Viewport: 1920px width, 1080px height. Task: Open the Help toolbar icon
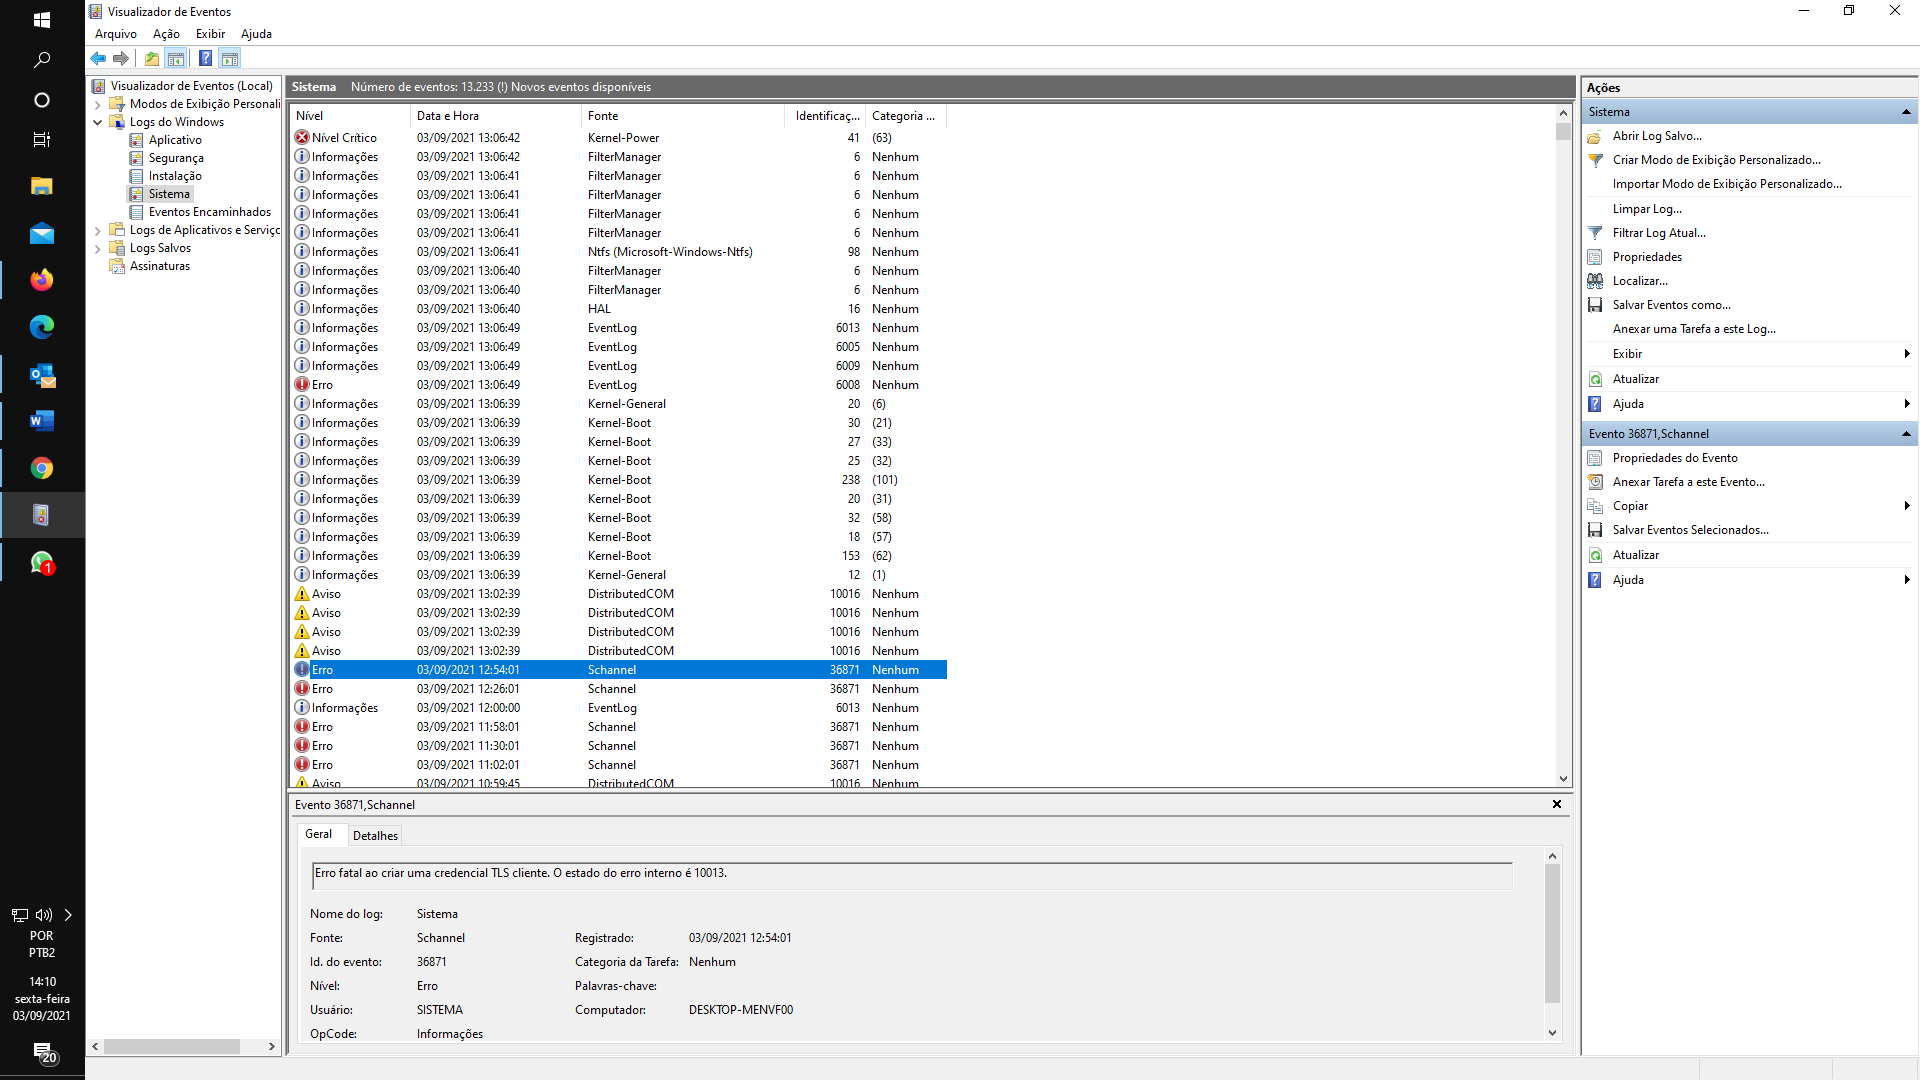pyautogui.click(x=205, y=58)
